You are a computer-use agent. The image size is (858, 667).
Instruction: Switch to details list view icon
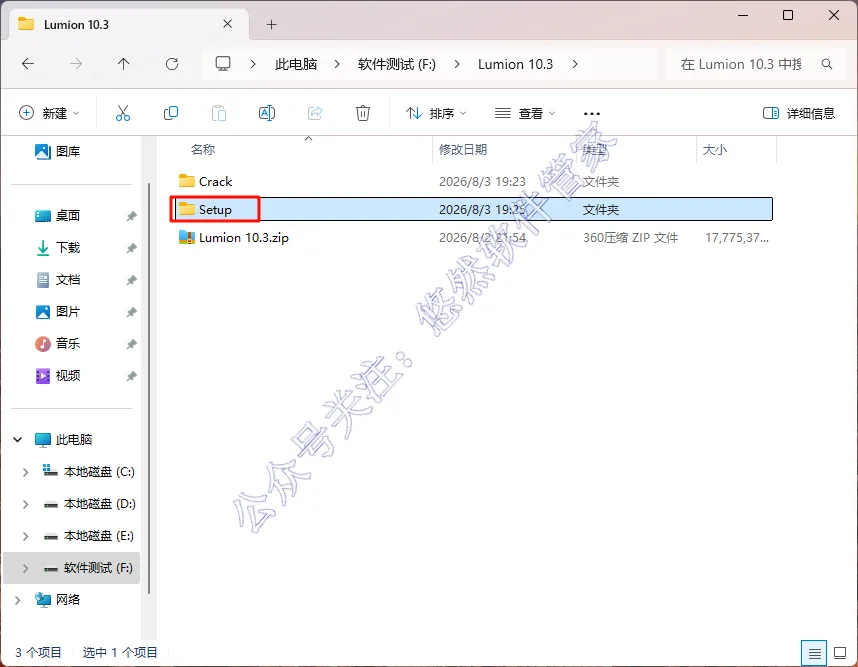click(814, 653)
